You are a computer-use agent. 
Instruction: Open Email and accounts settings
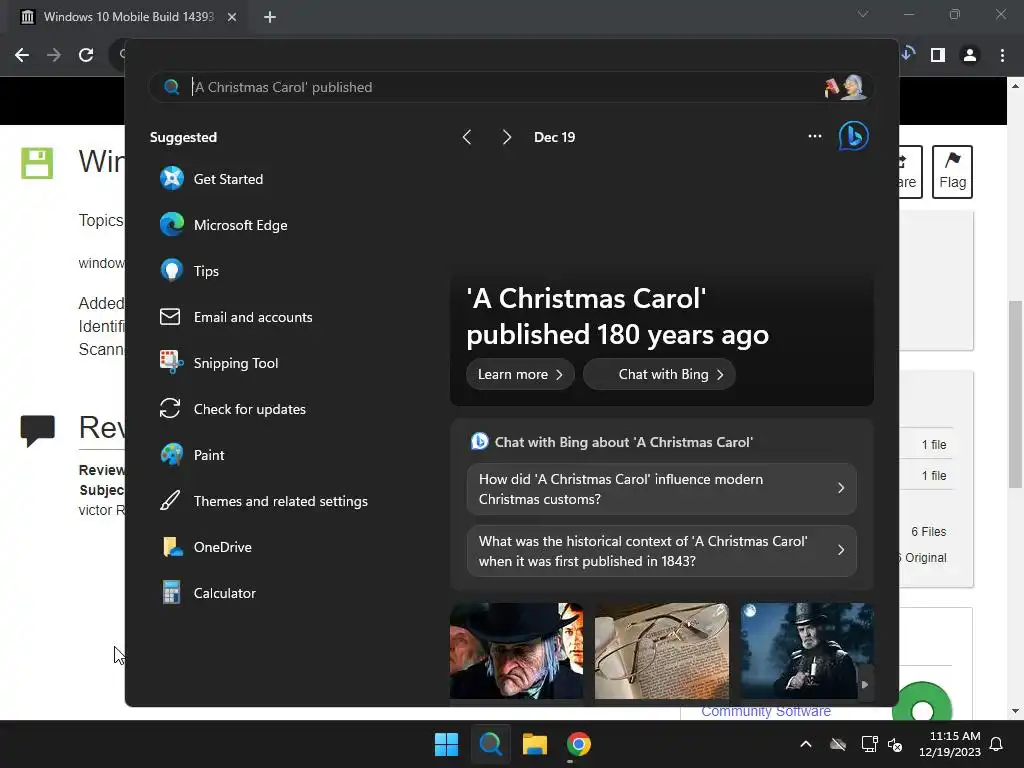(236, 317)
